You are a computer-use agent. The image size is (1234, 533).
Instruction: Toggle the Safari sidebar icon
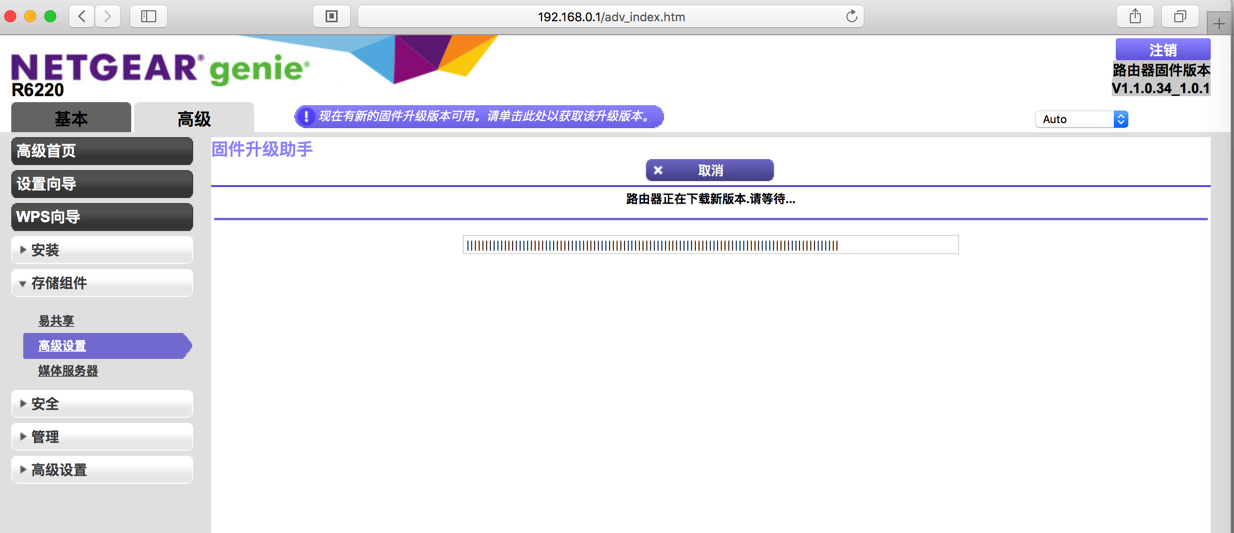click(x=148, y=16)
